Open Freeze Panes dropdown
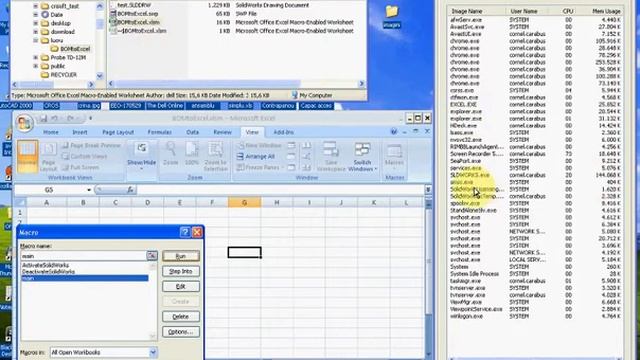 (x=259, y=167)
